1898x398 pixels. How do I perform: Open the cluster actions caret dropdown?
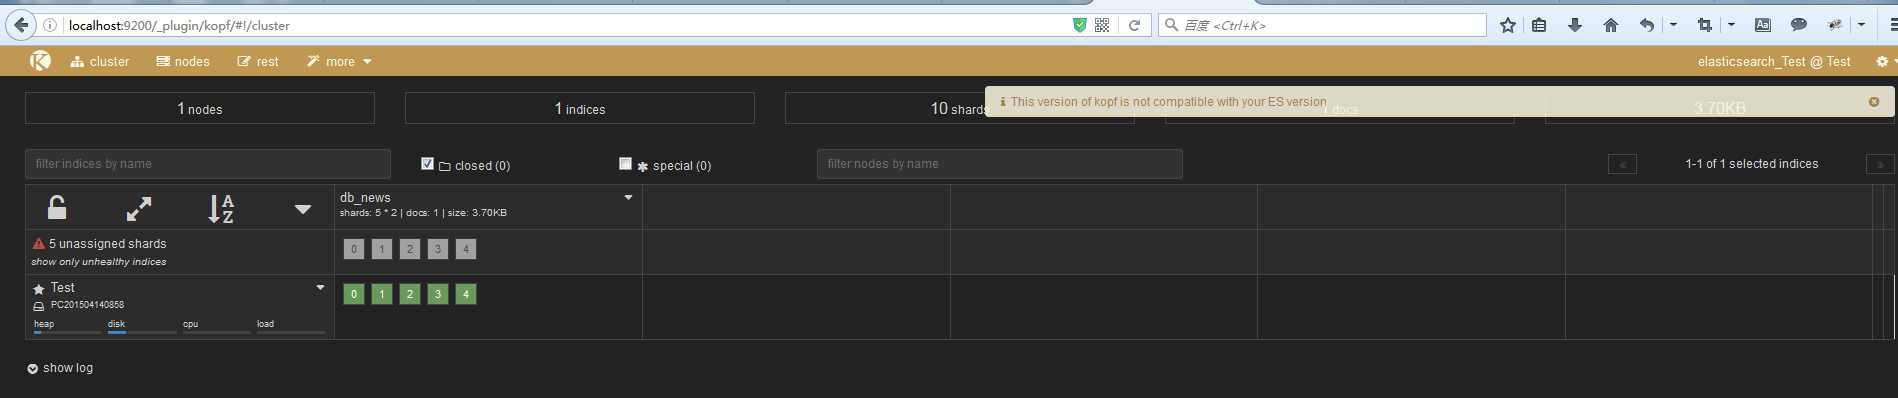point(303,209)
